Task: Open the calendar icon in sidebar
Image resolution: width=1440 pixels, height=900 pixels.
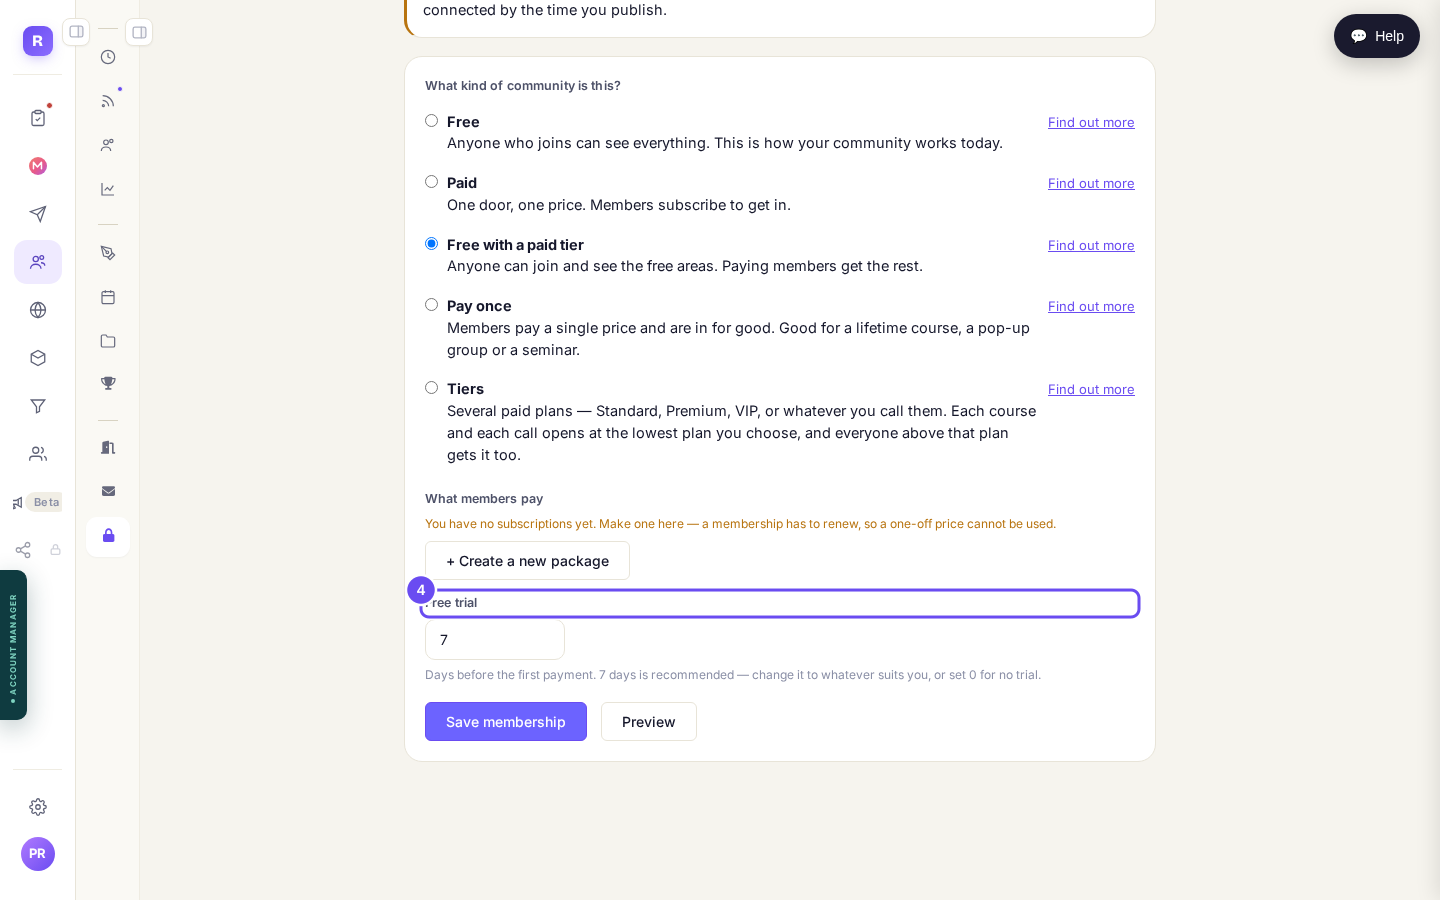Action: tap(108, 297)
